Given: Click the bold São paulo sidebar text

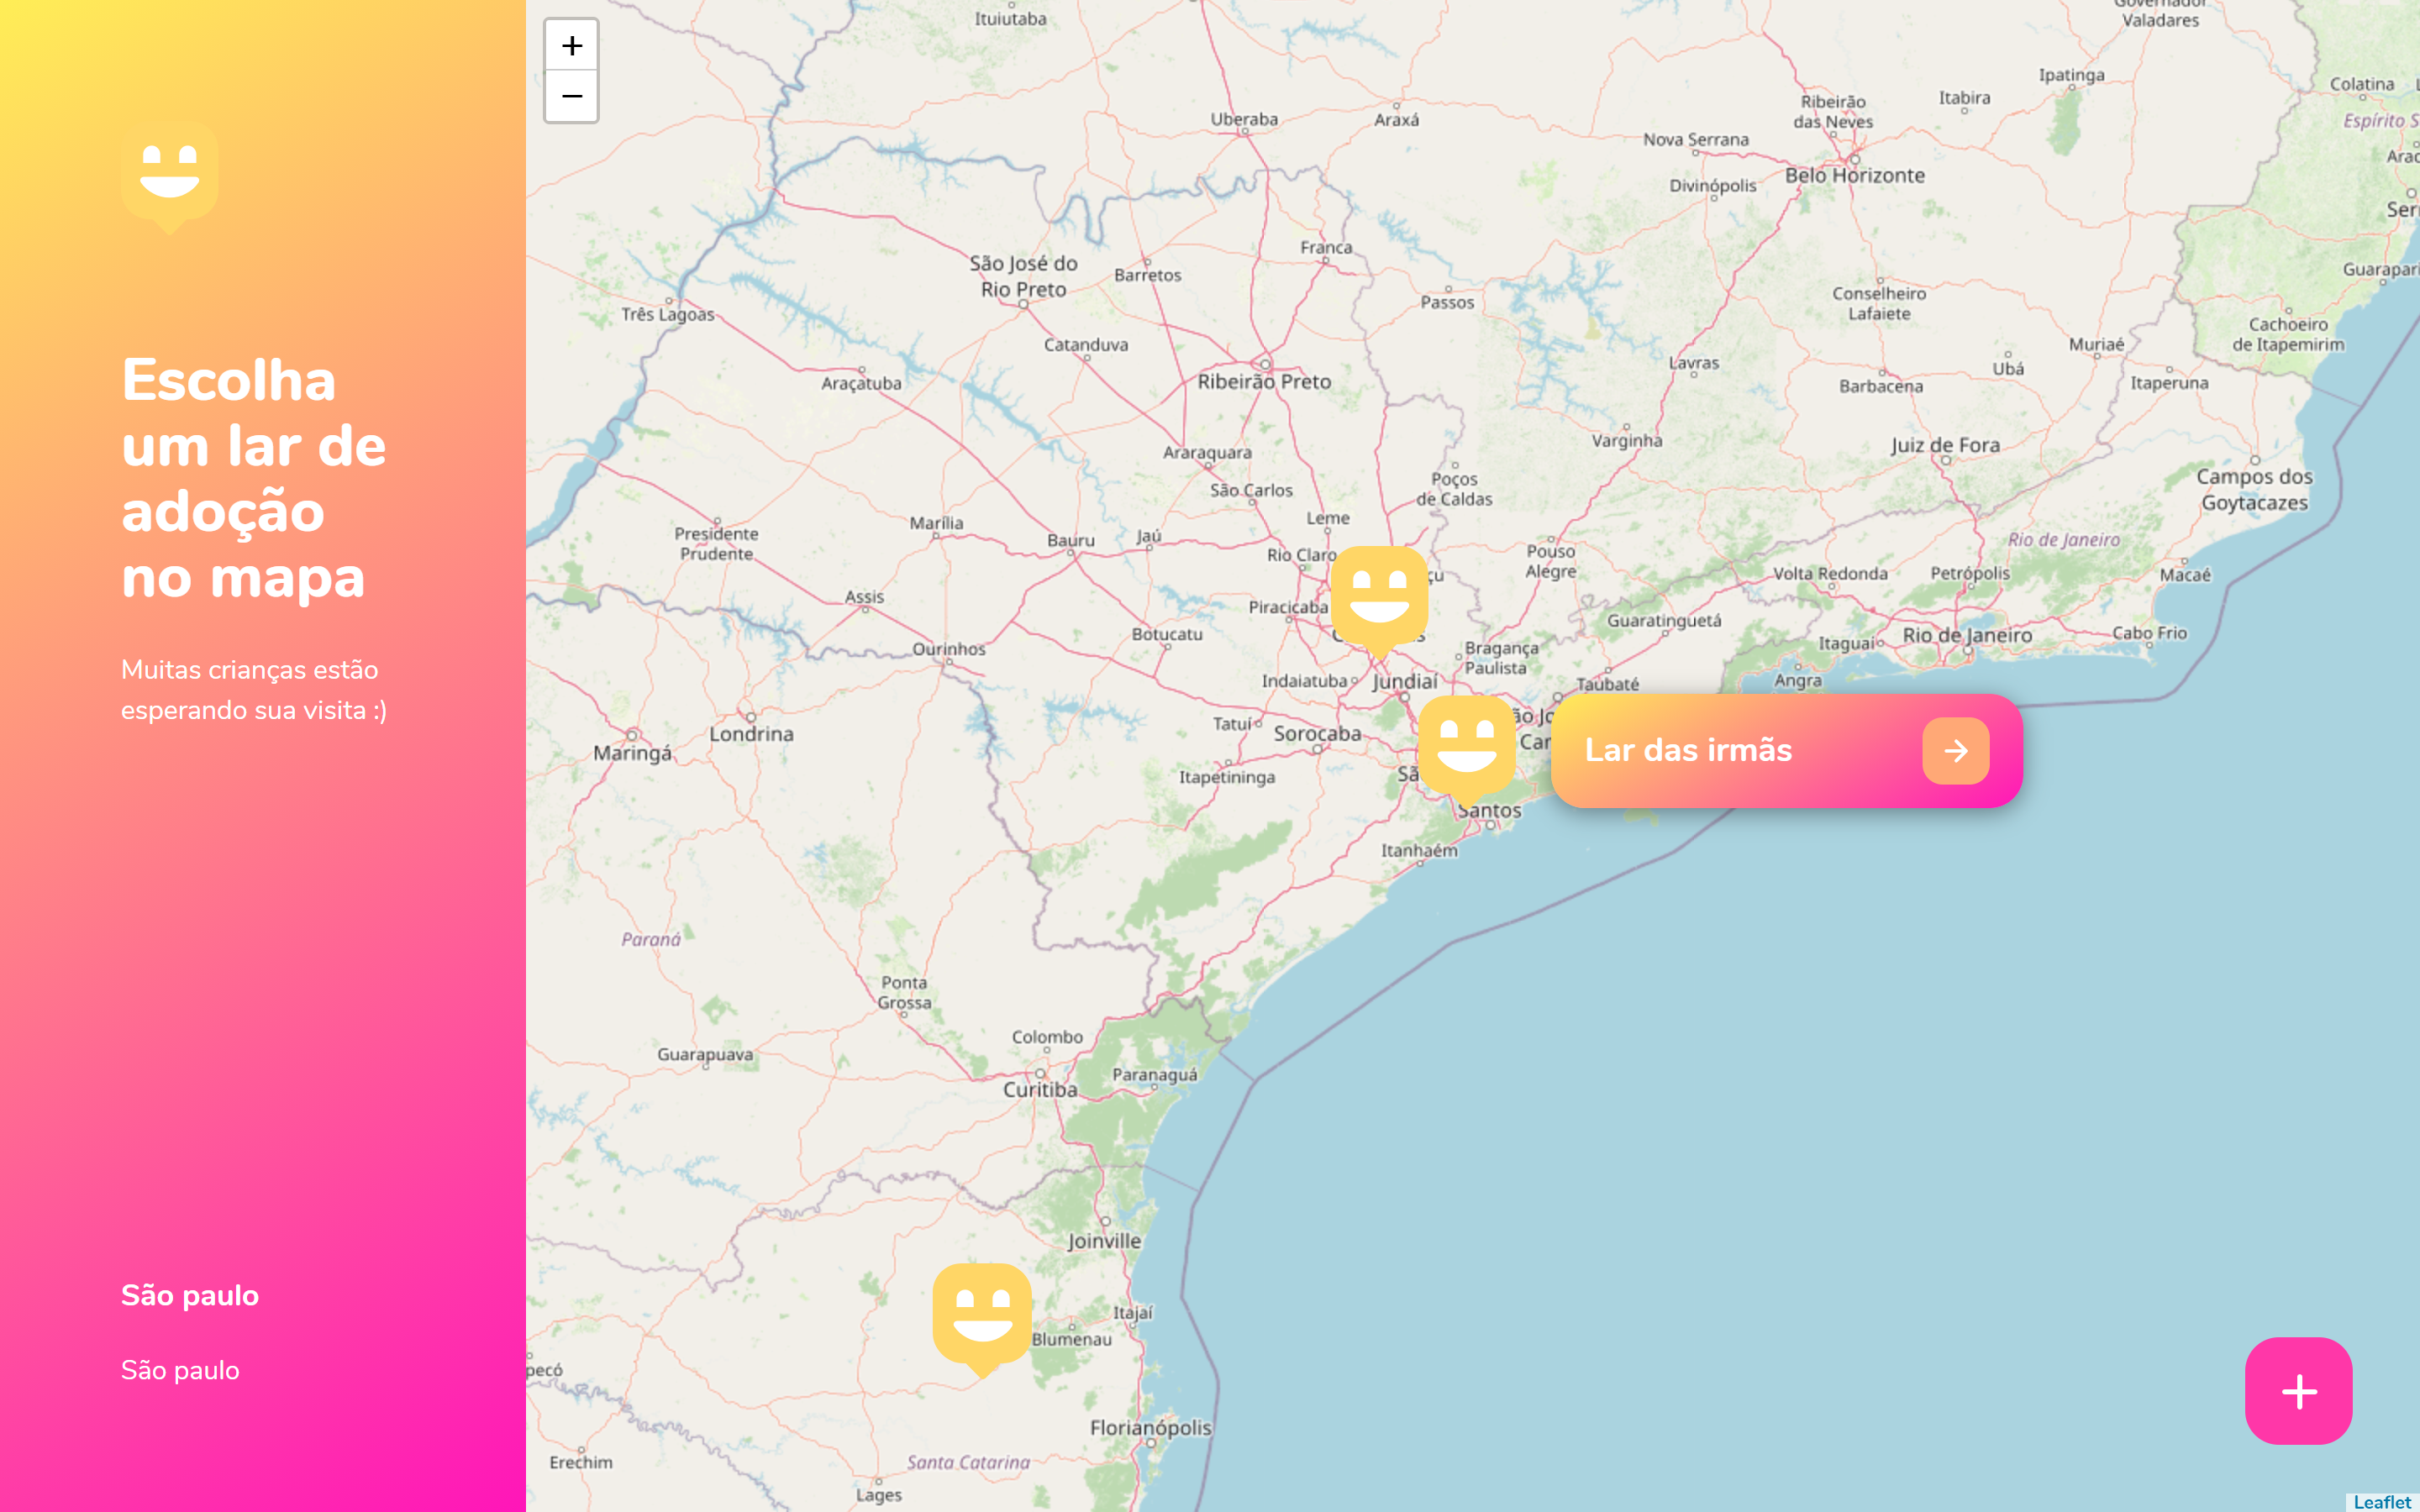Looking at the screenshot, I should [190, 1295].
